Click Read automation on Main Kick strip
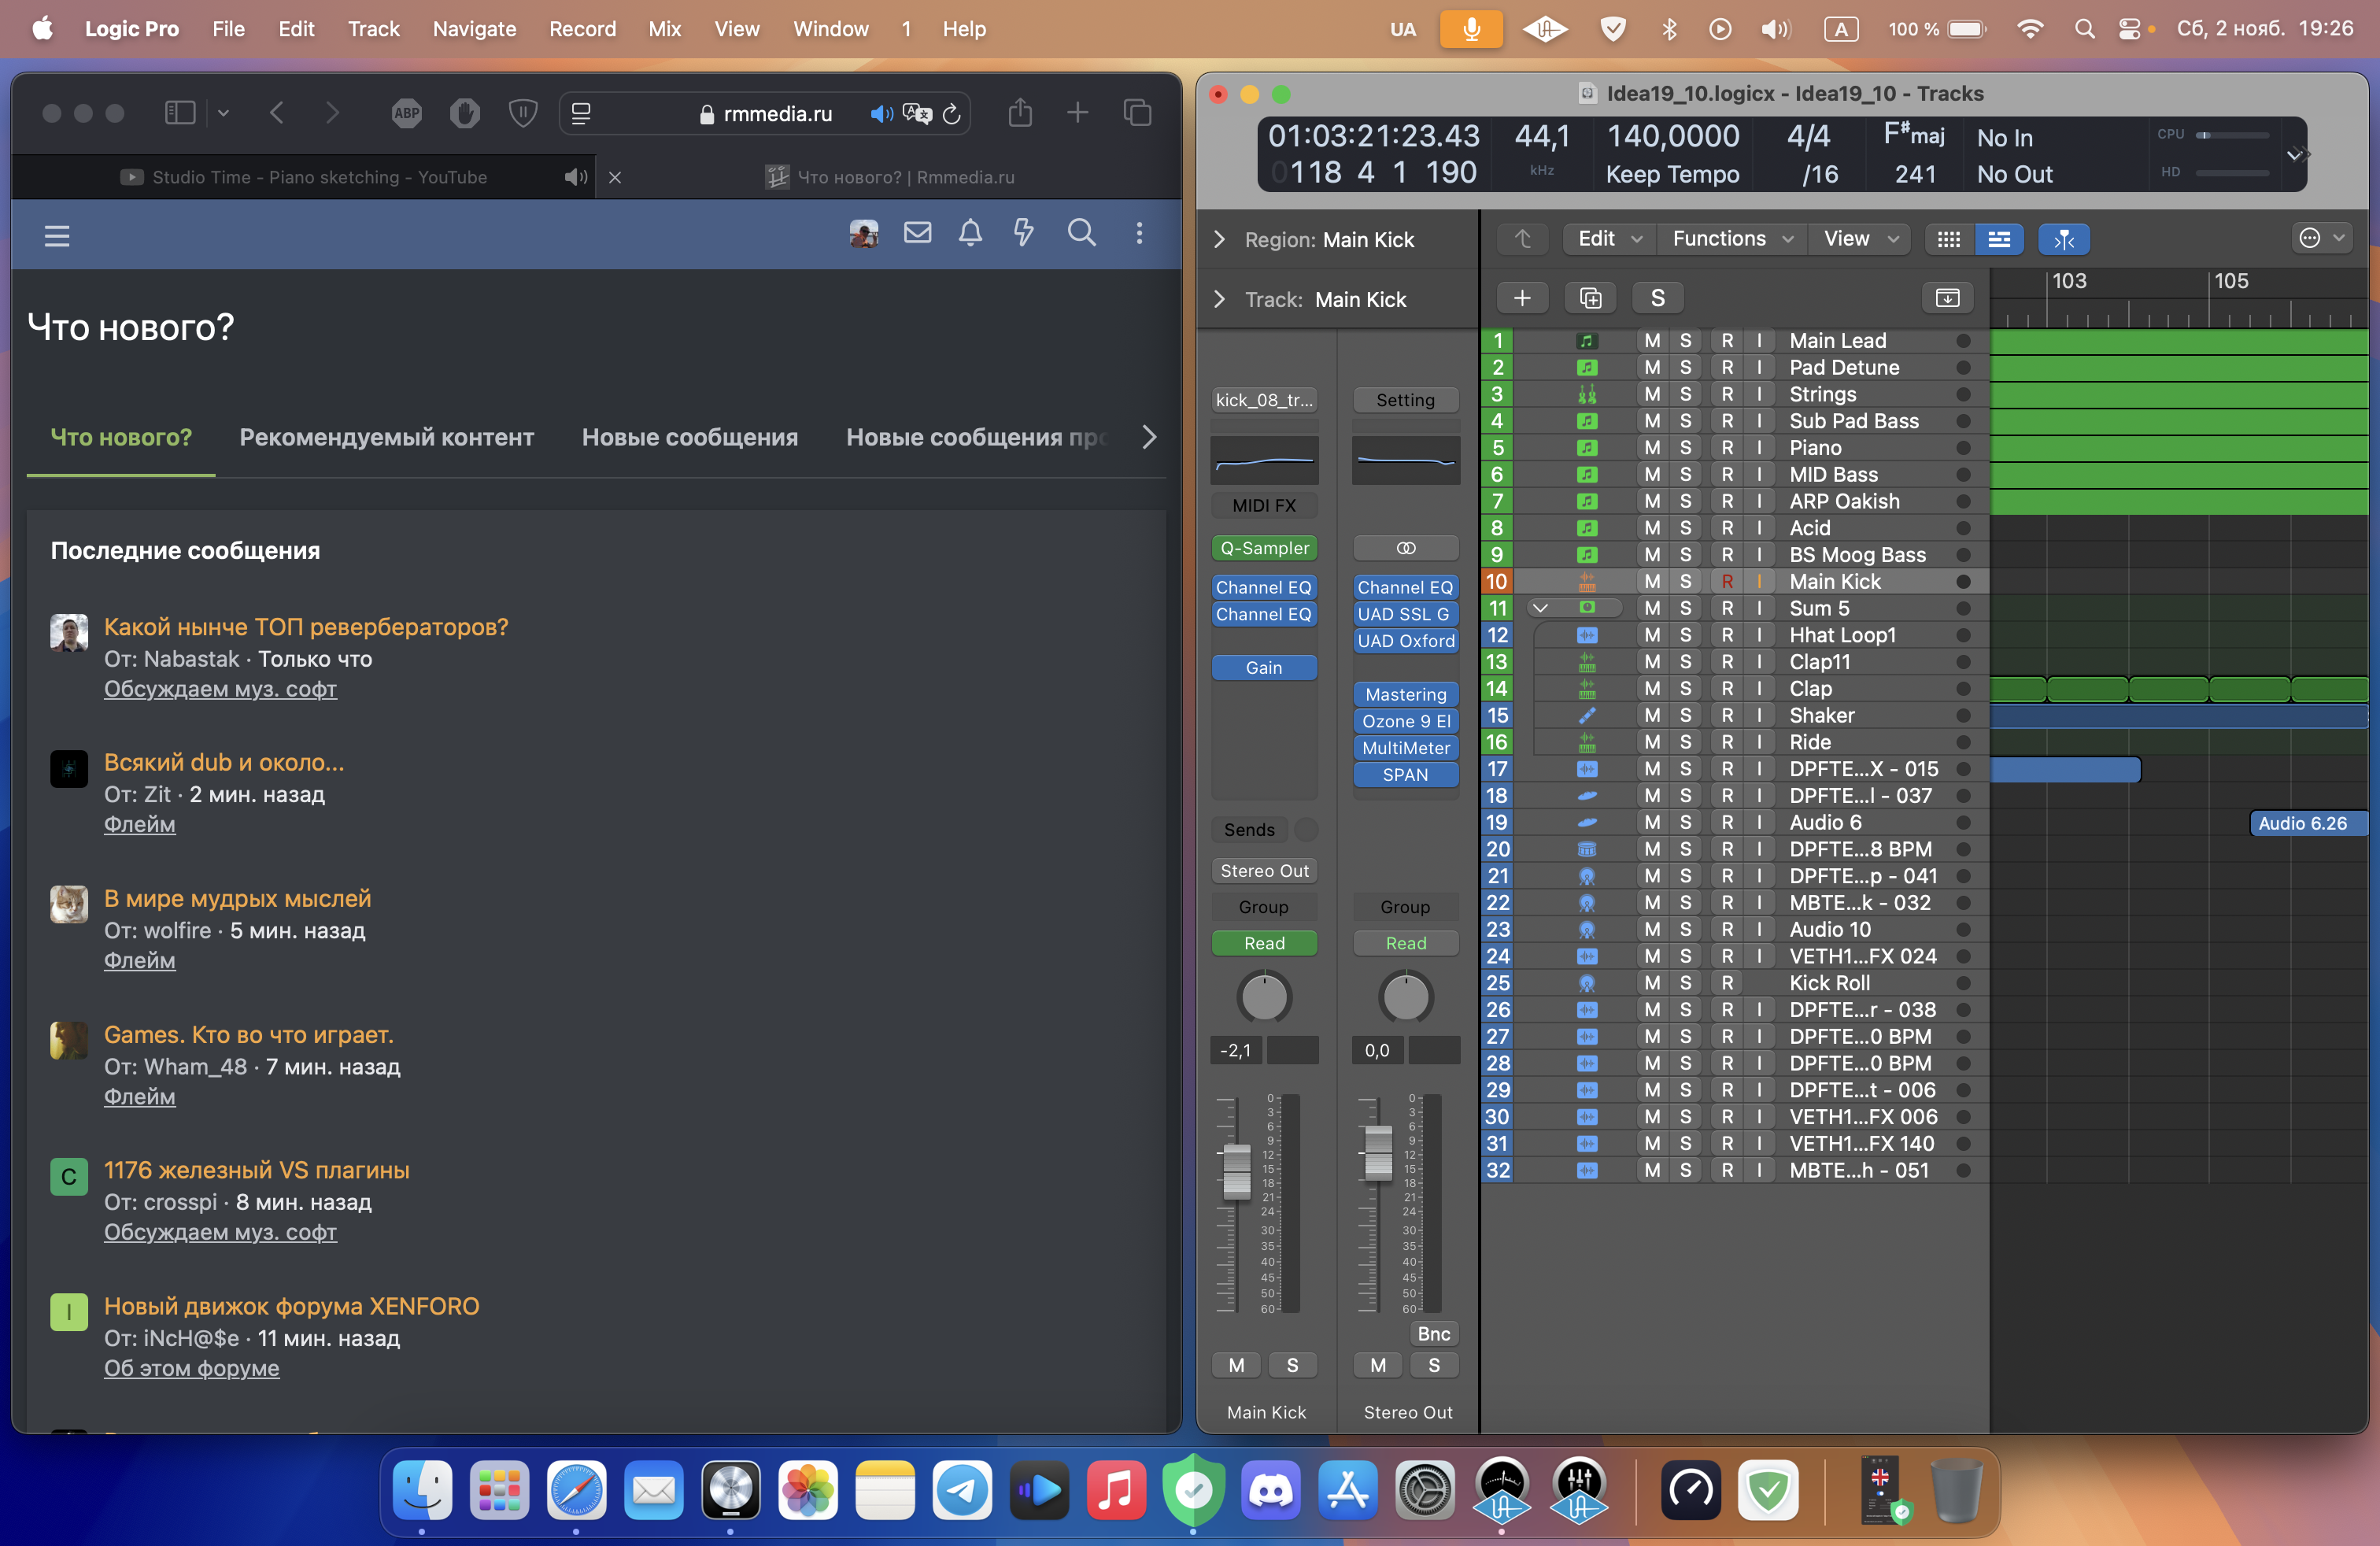The width and height of the screenshot is (2380, 1546). coord(1264,943)
